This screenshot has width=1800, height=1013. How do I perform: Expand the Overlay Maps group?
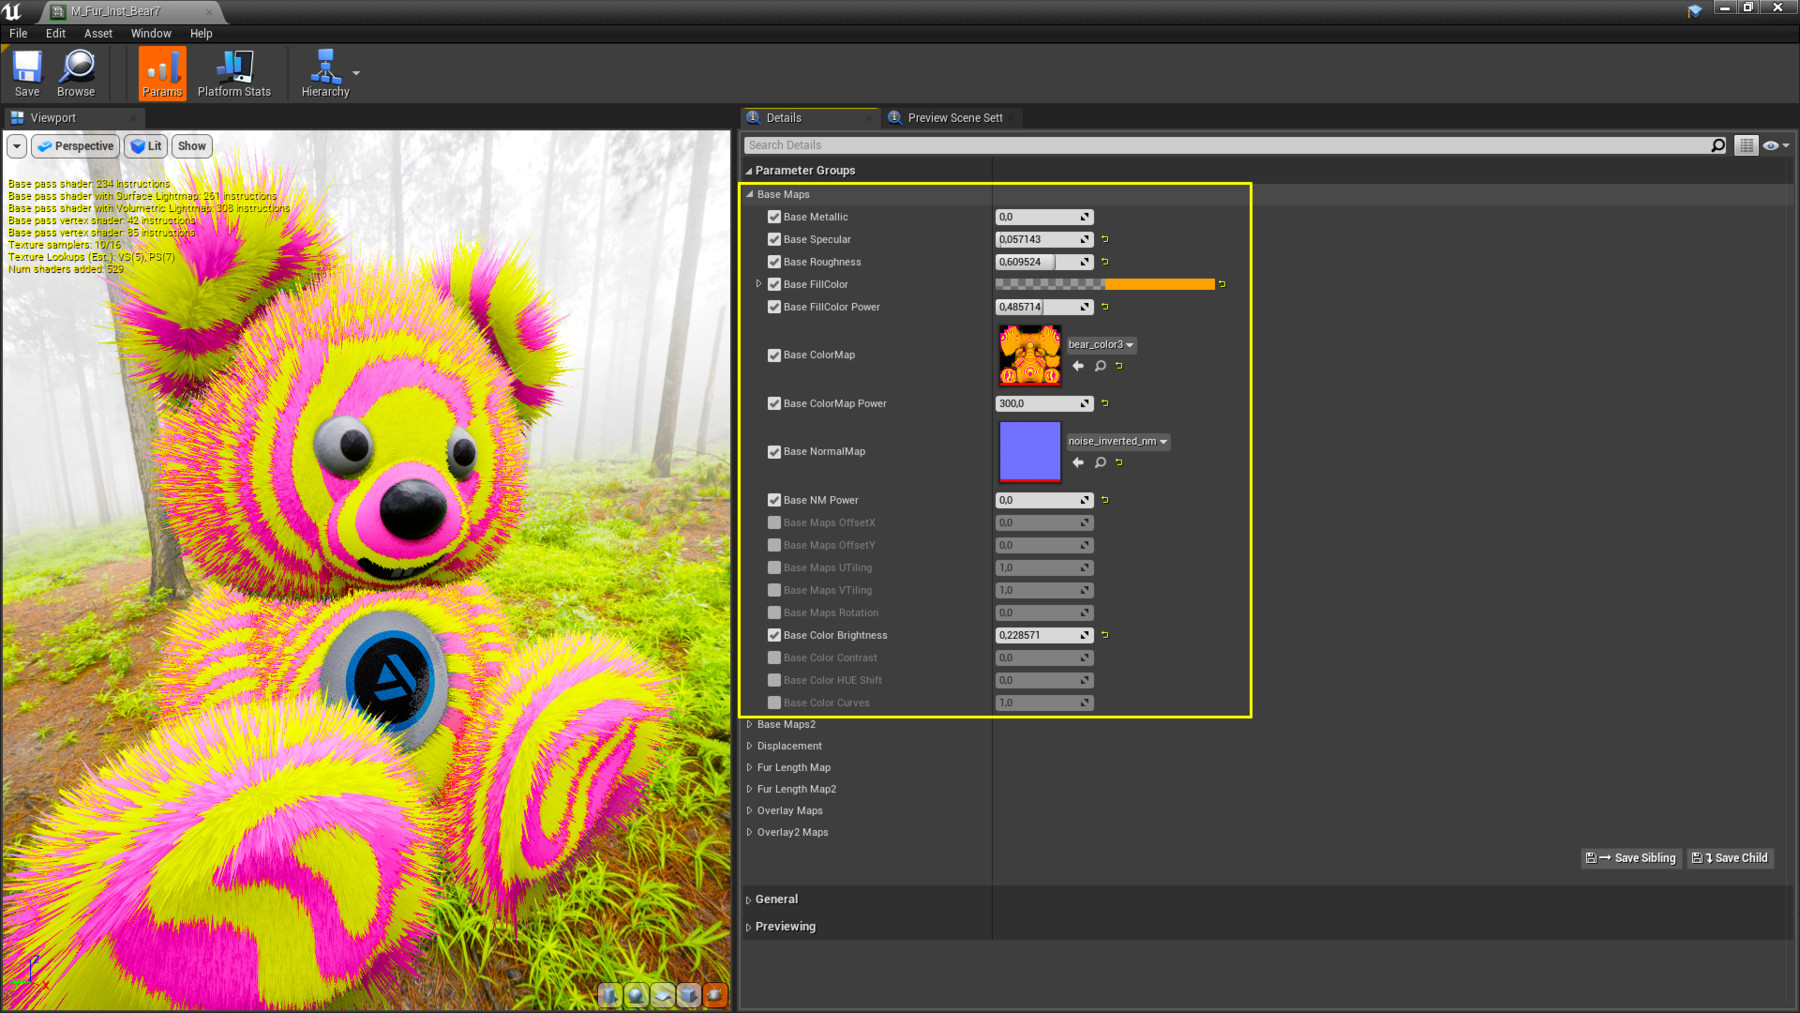click(750, 811)
